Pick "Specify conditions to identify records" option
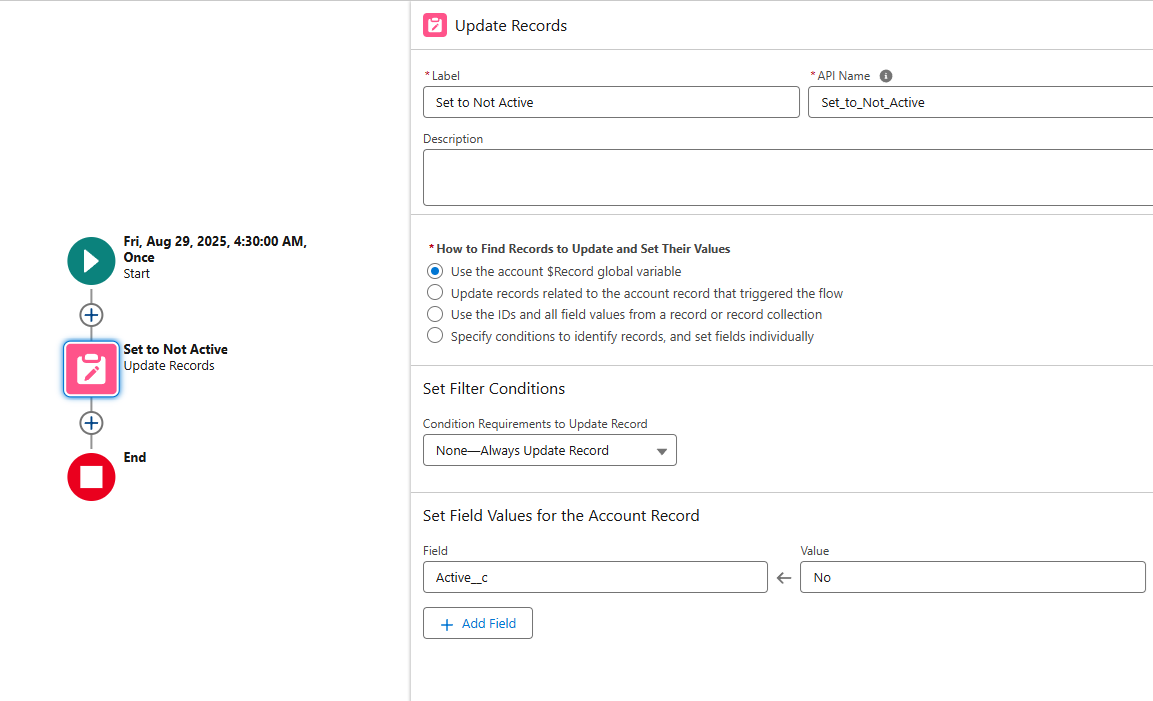Screen dimensions: 1153x701 coord(435,336)
